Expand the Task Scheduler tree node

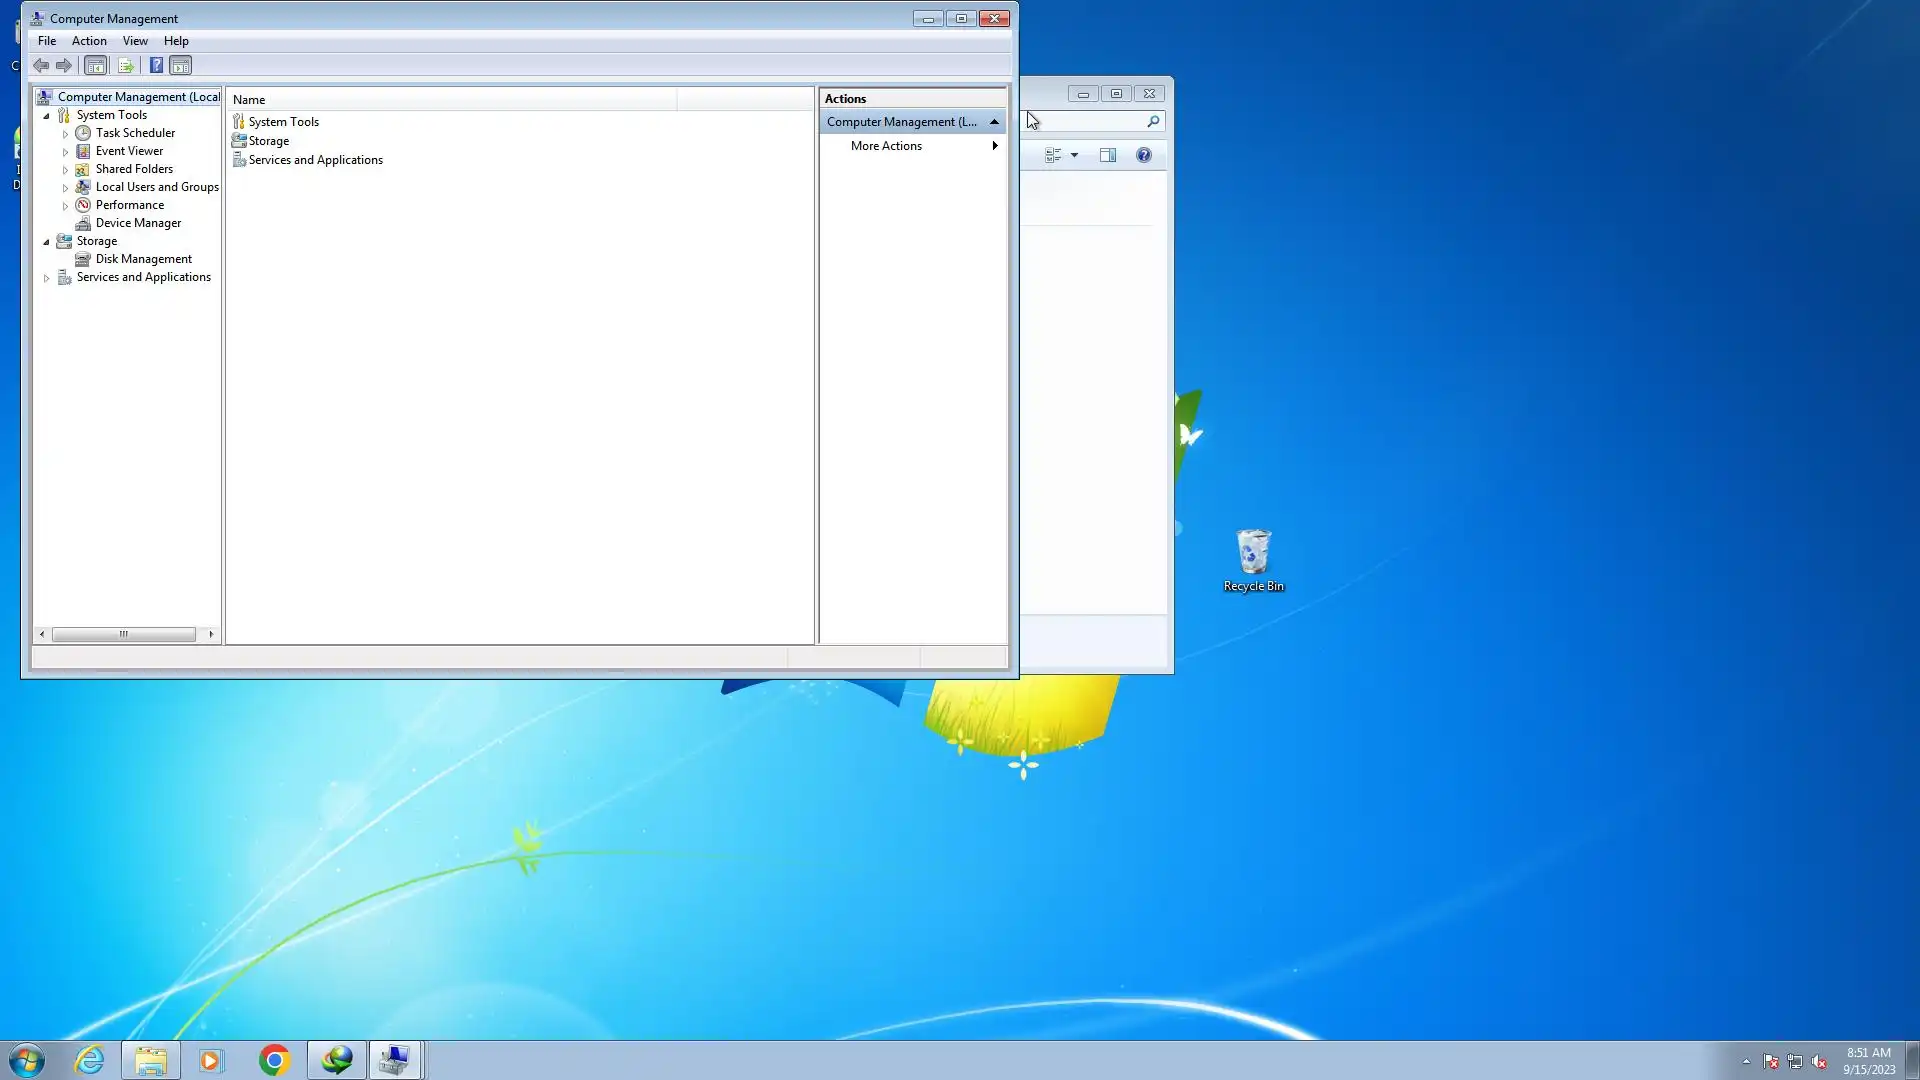(x=66, y=134)
